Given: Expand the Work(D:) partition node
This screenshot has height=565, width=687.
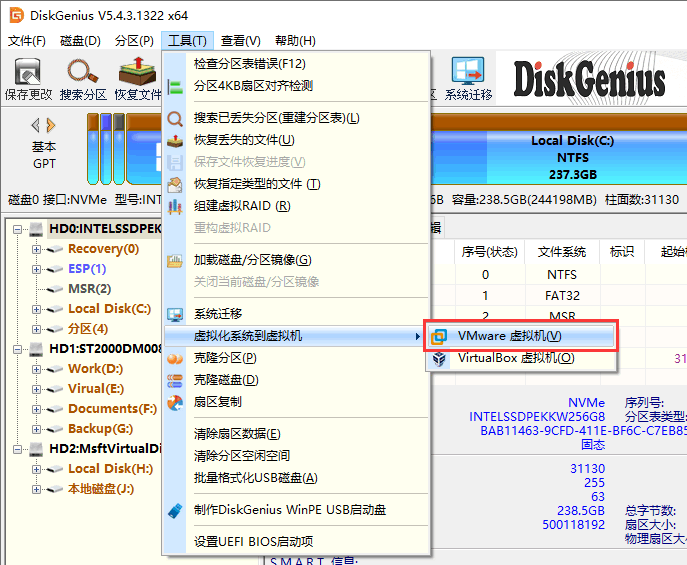Looking at the screenshot, I should point(36,369).
